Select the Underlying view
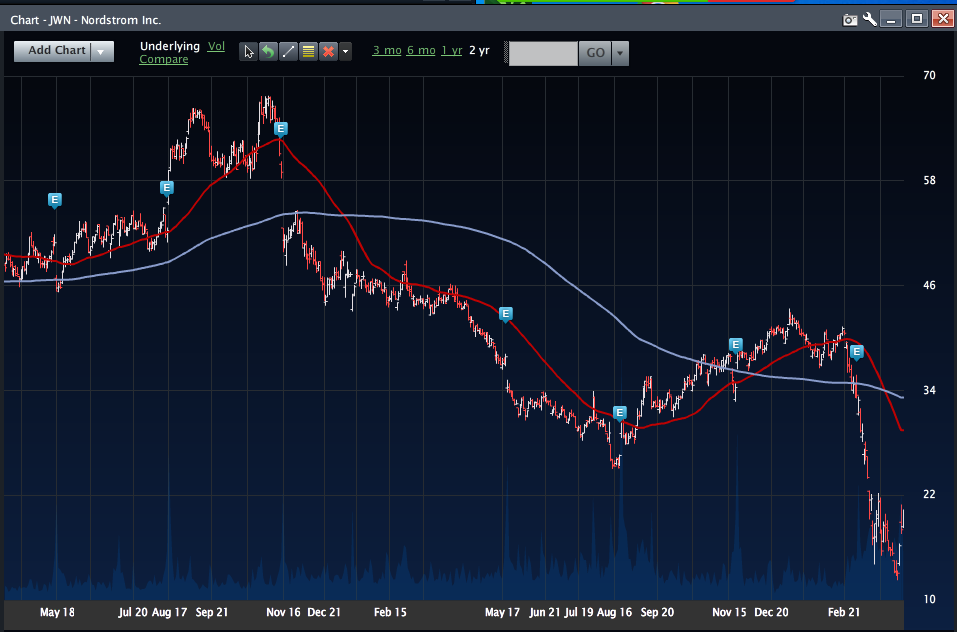 [170, 46]
